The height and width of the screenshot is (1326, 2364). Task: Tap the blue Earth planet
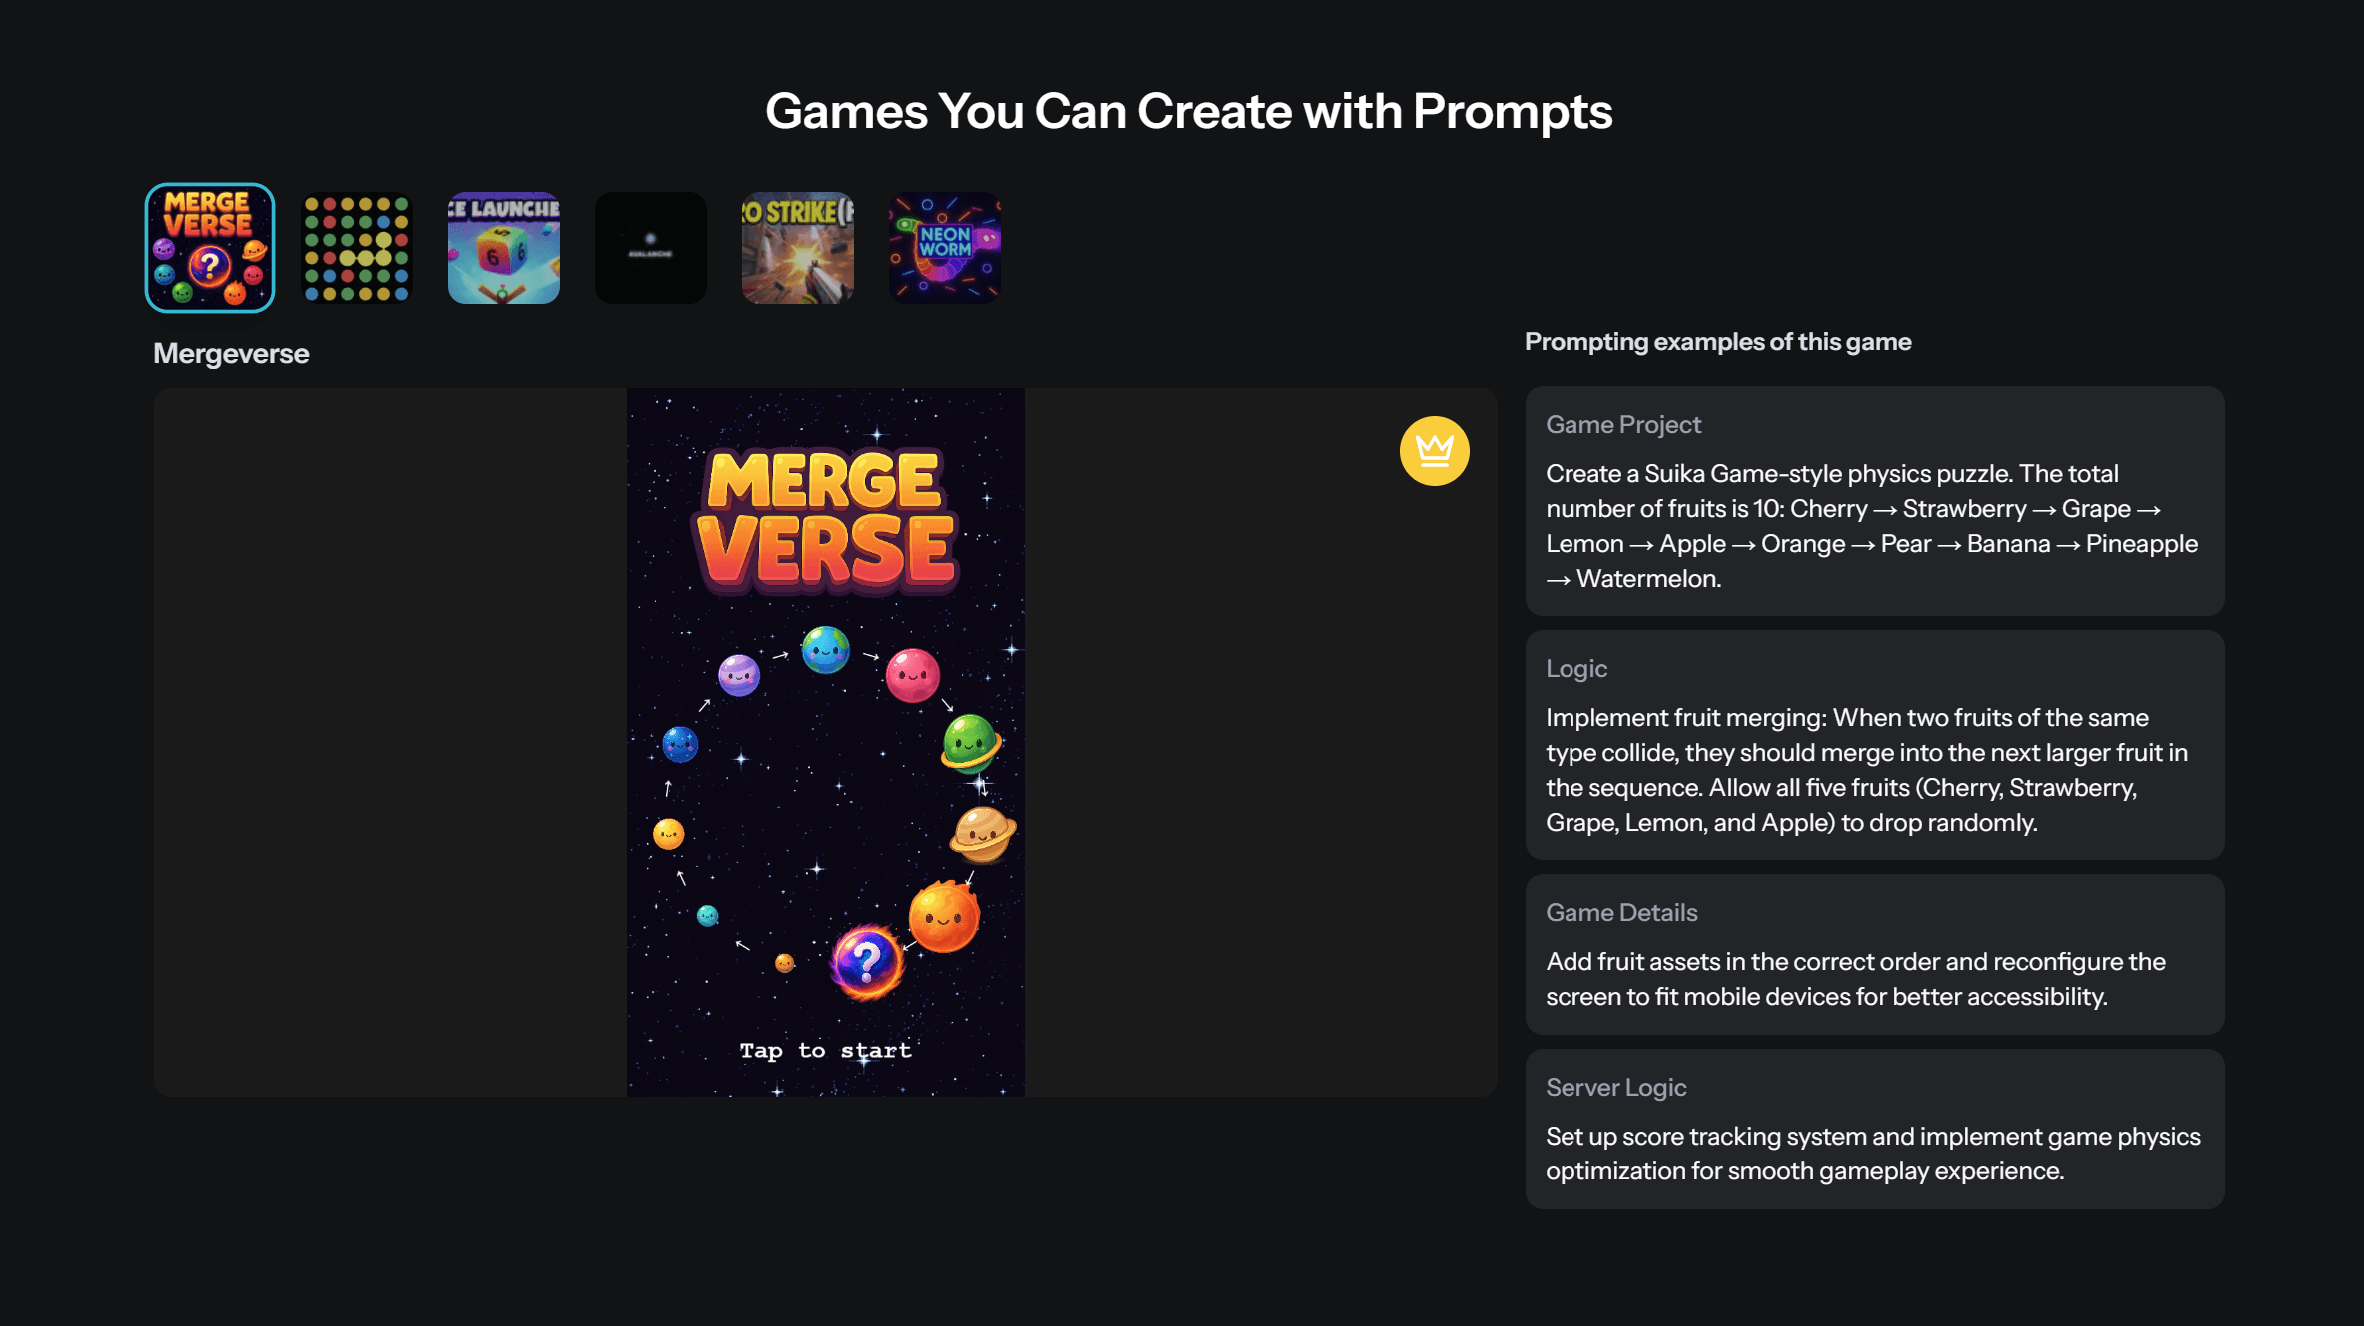(825, 650)
